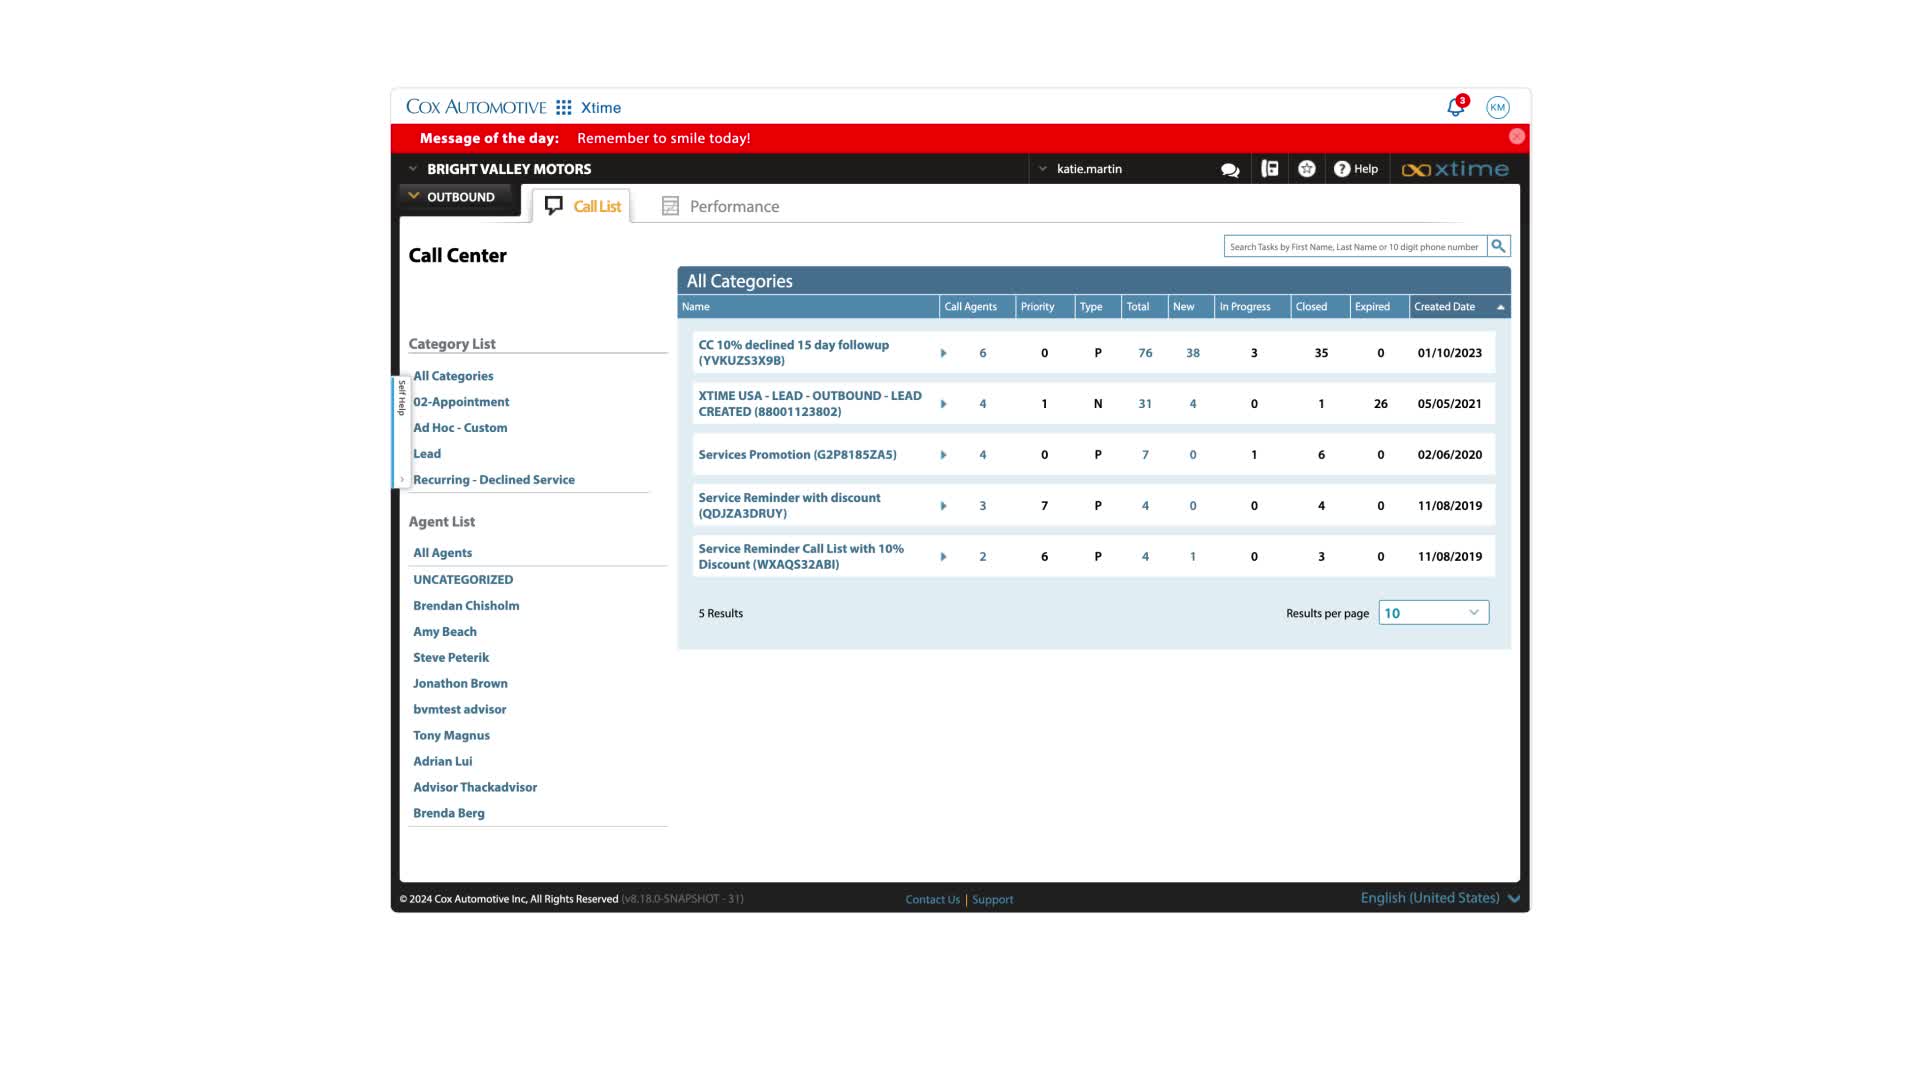1920x1080 pixels.
Task: Open the notifications bell with 3 alerts
Action: (1455, 106)
